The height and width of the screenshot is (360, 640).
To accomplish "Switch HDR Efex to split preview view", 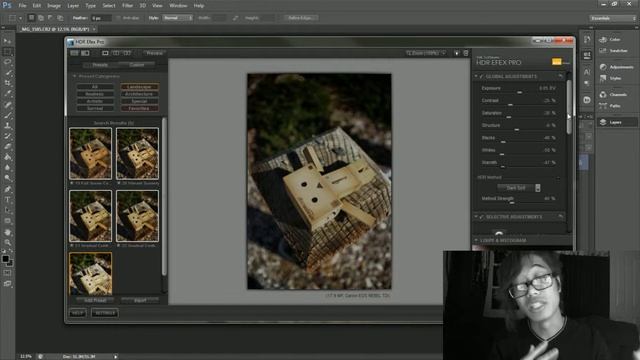I will 116,53.
